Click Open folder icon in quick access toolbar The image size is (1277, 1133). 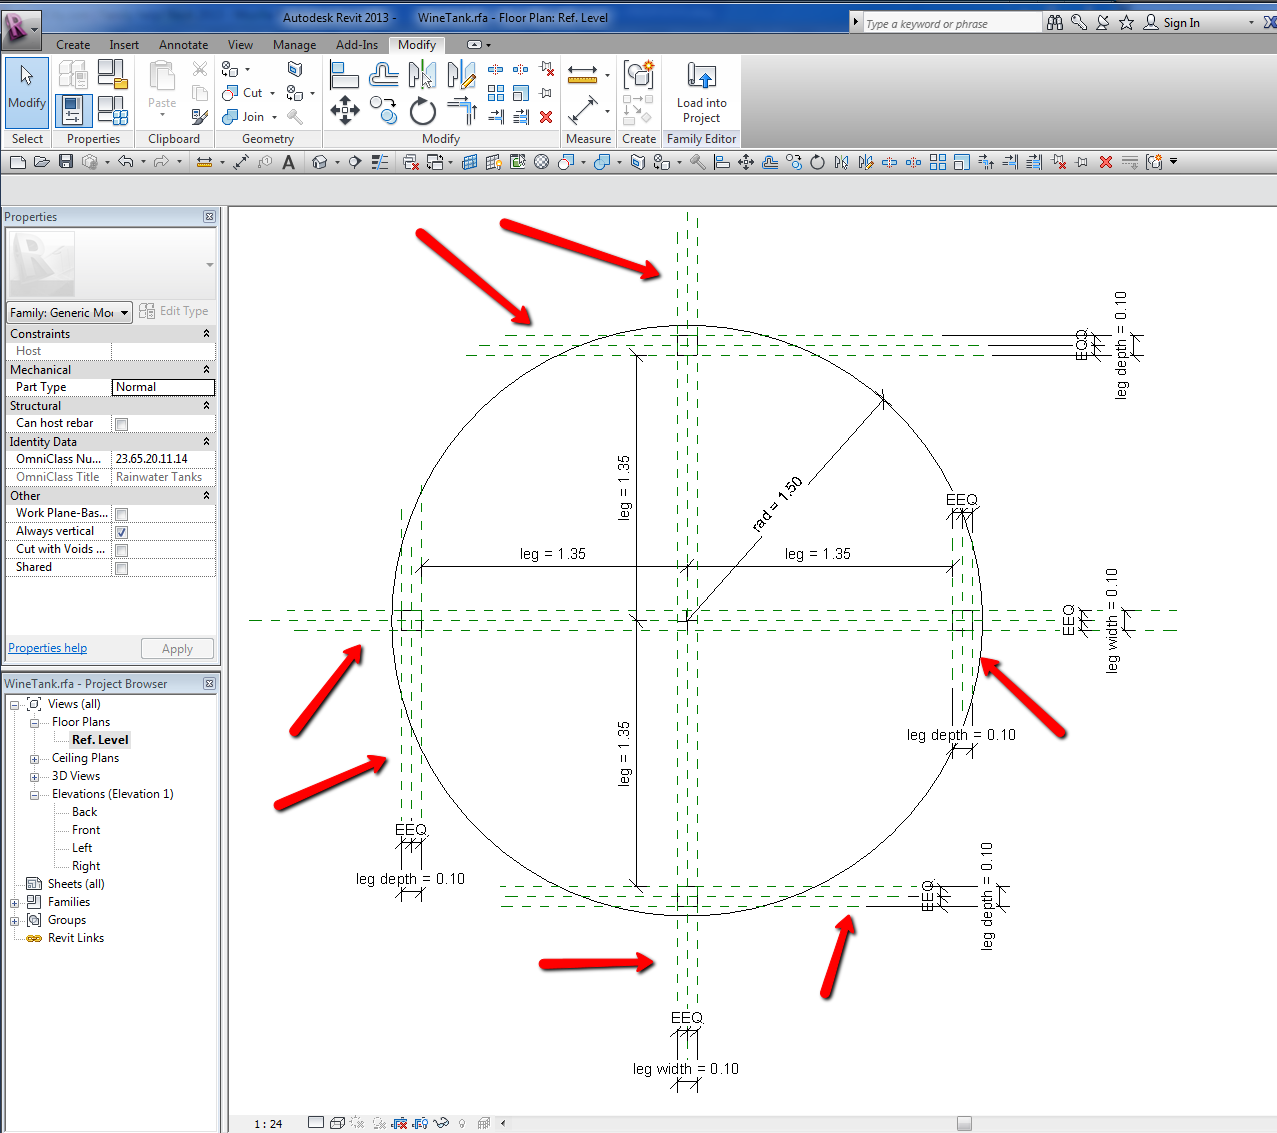pos(42,162)
